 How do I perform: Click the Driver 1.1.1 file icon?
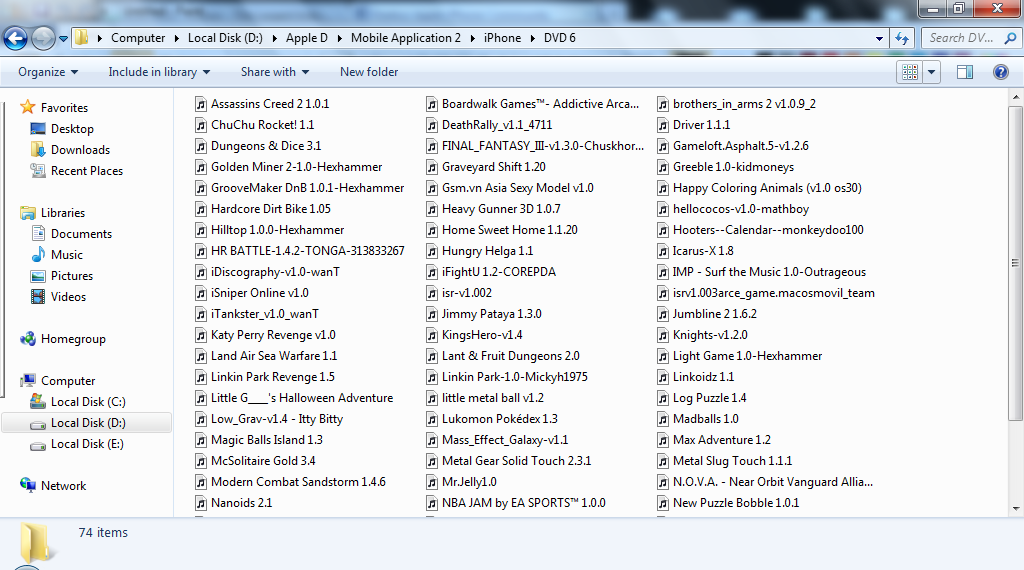pyautogui.click(x=663, y=125)
